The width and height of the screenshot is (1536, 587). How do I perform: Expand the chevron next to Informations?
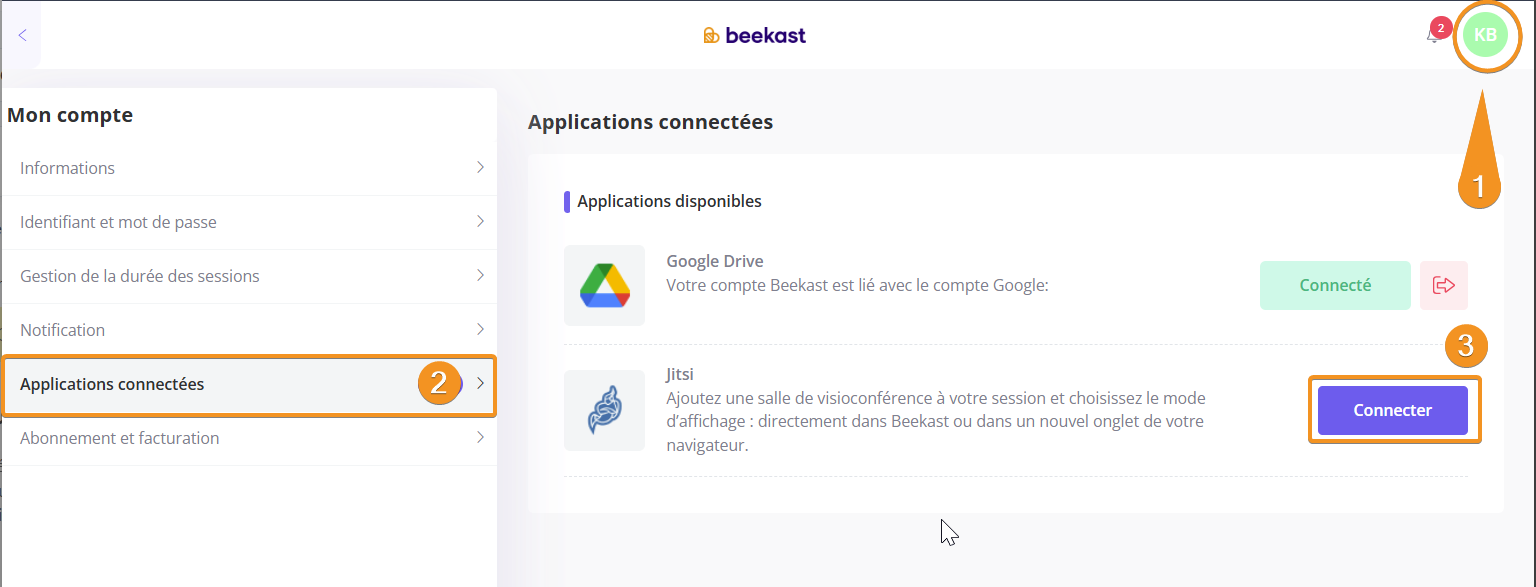480,168
